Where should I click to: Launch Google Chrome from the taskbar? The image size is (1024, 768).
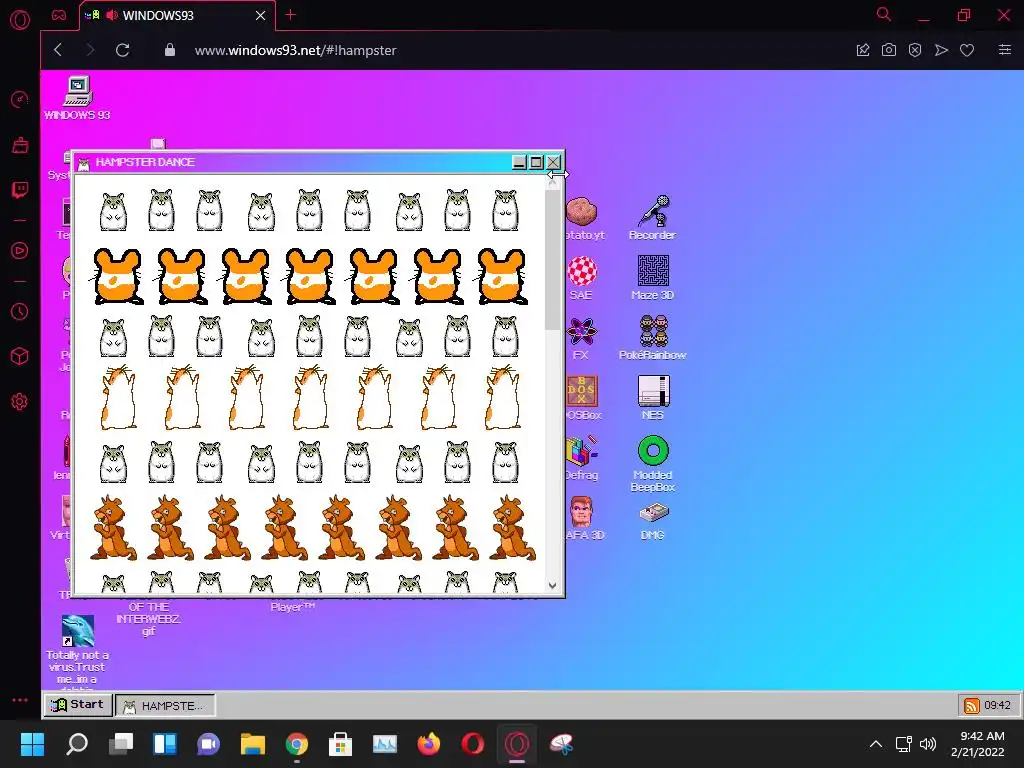tap(296, 744)
